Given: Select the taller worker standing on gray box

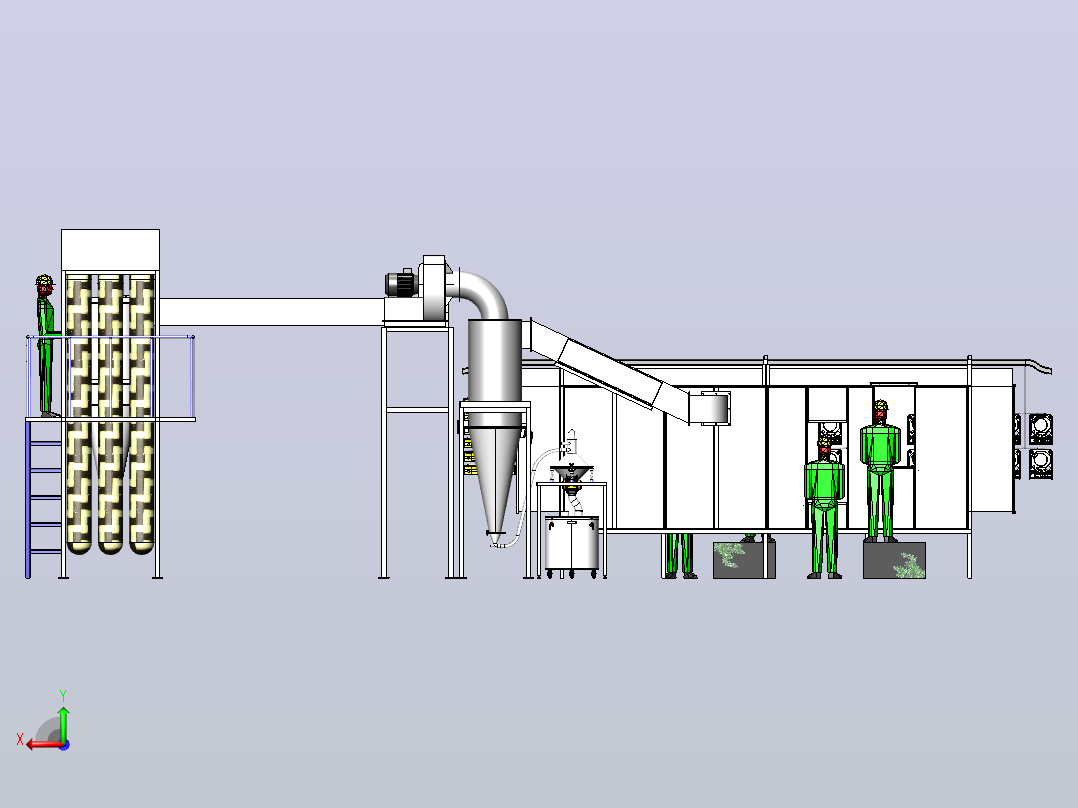Looking at the screenshot, I should click(881, 471).
